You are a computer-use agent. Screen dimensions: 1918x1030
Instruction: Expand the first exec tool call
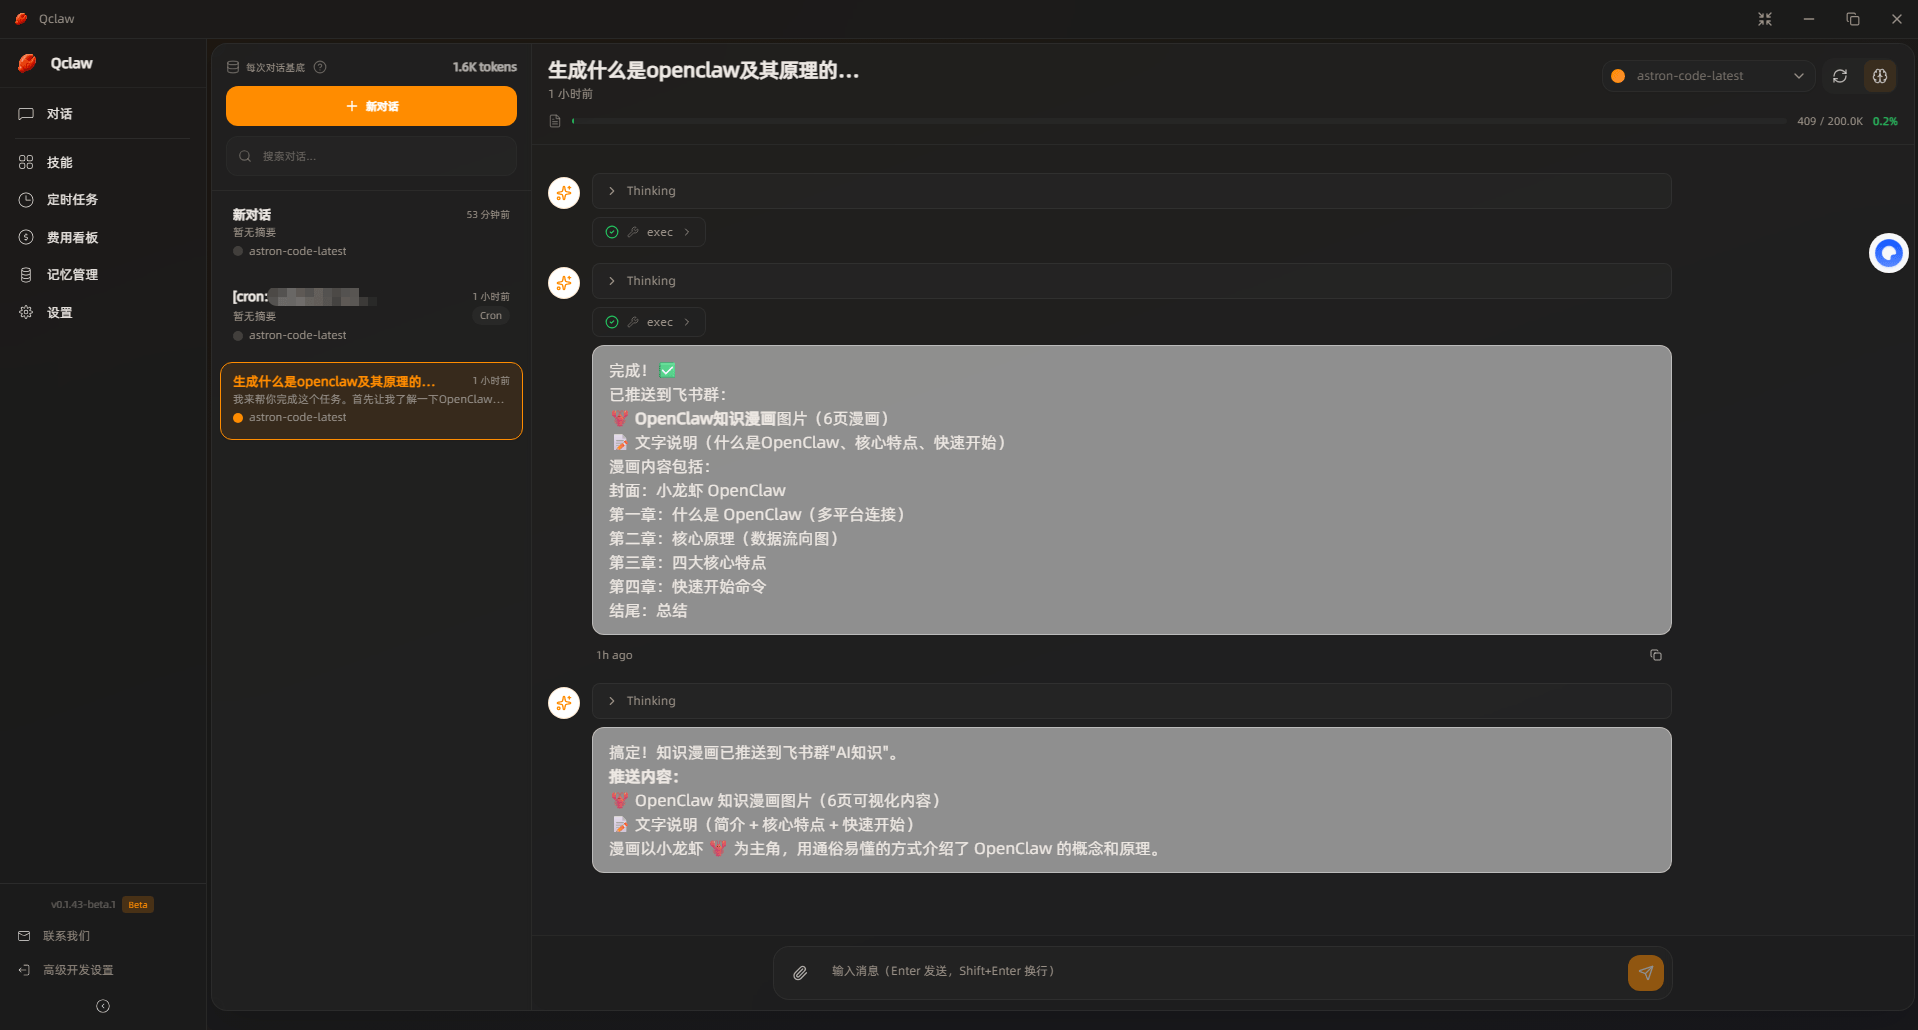tap(649, 232)
